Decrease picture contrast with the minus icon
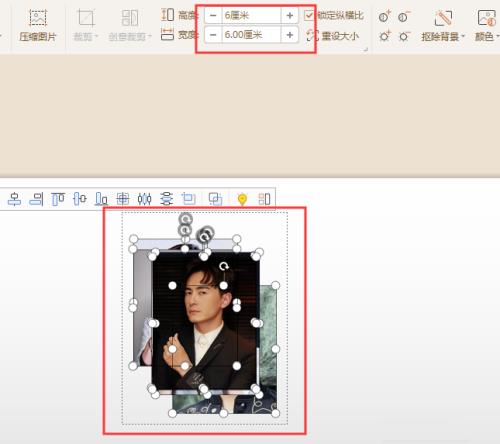 coord(404,16)
